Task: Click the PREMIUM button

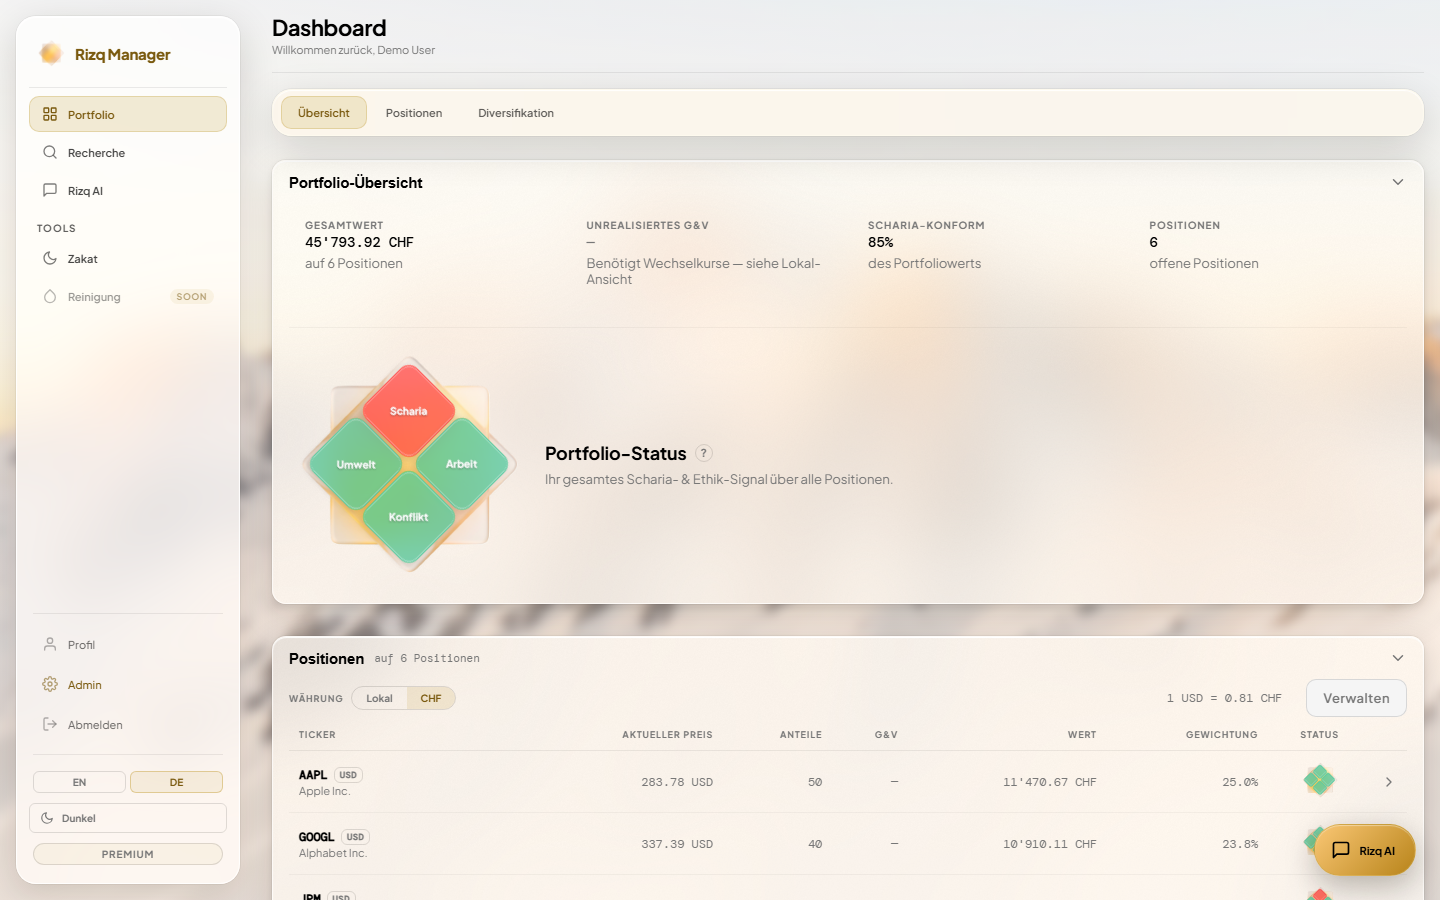Action: coord(128,854)
